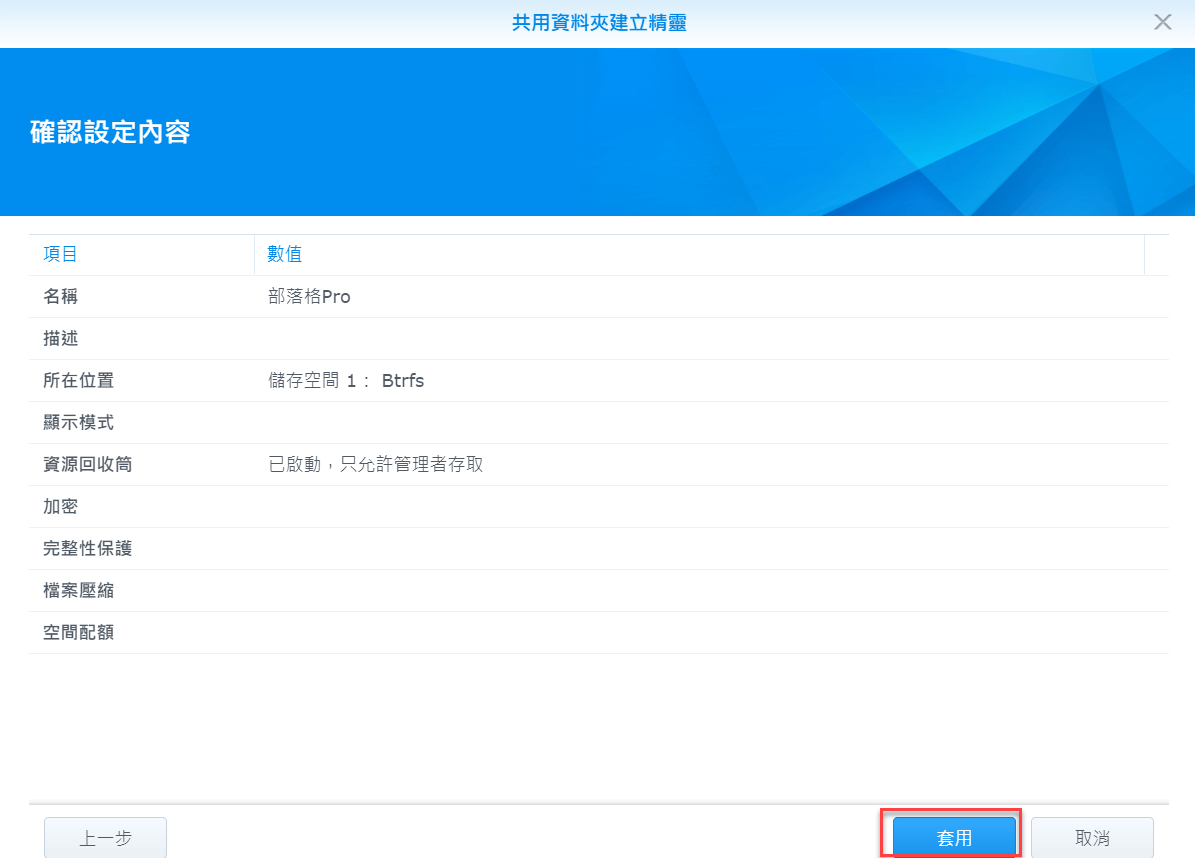
Task: Select the 顯示模式 row label
Action: pyautogui.click(x=78, y=422)
